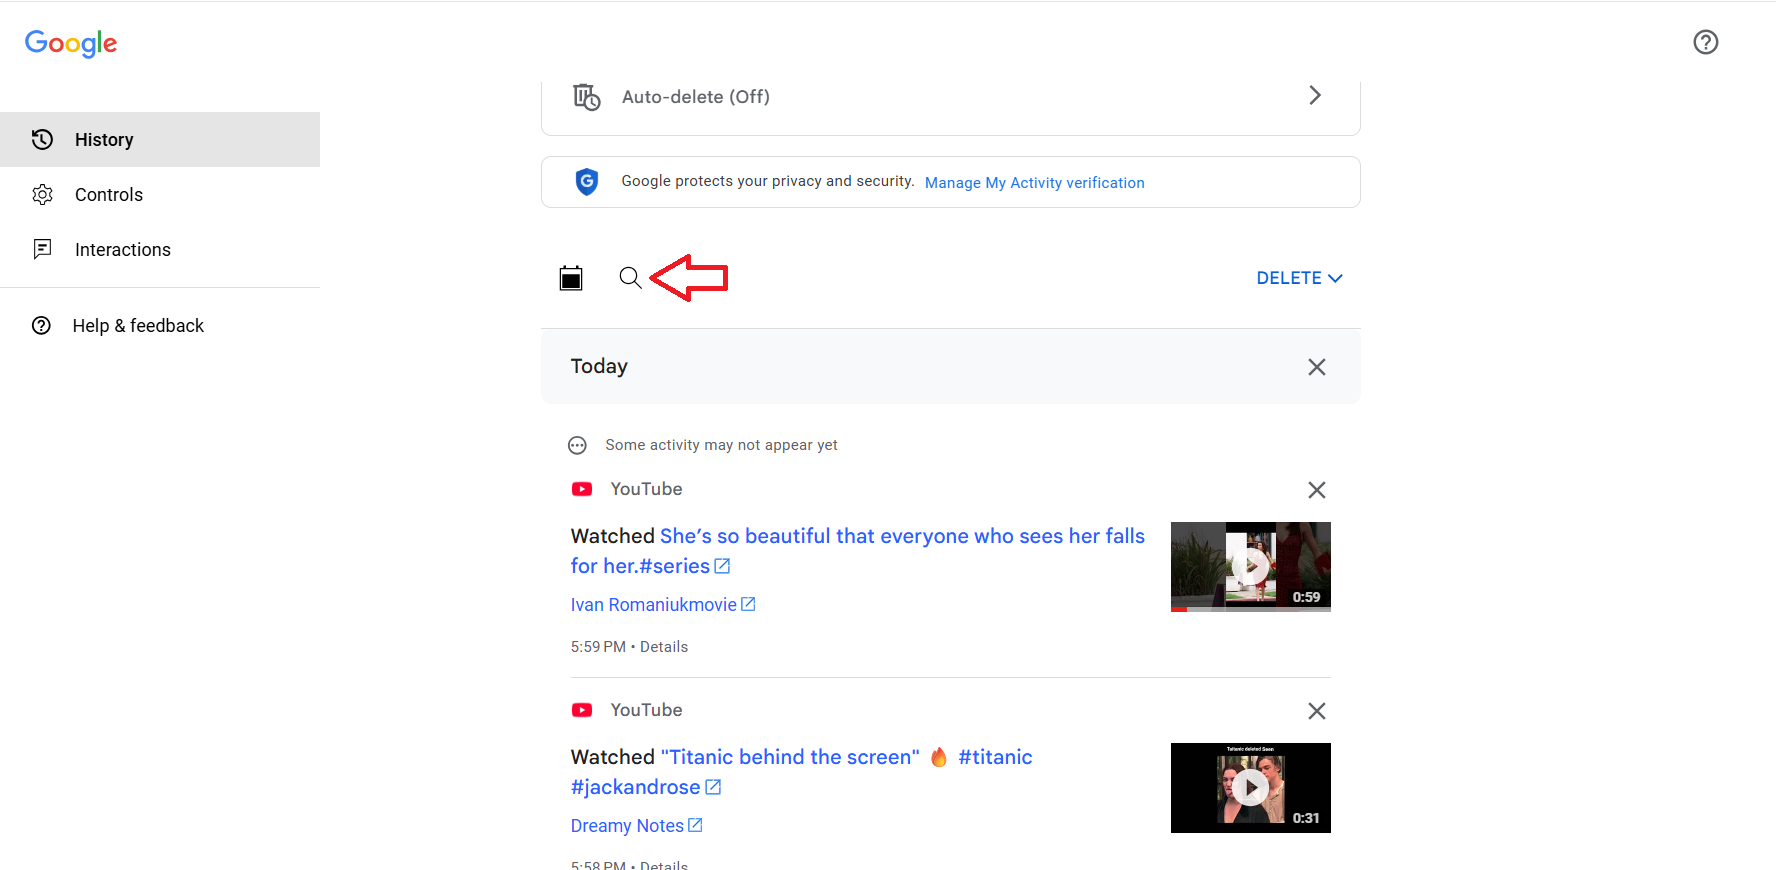Open Interactions in the sidebar
Viewport: 1776px width, 870px height.
pyautogui.click(x=160, y=250)
